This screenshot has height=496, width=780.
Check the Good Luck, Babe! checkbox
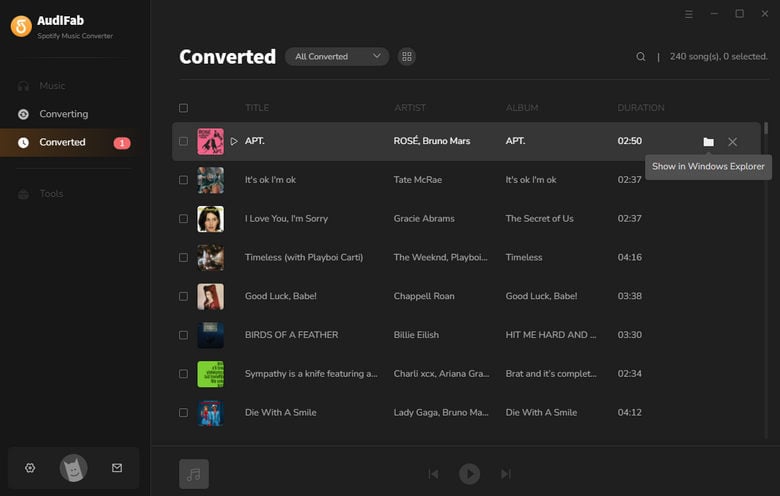click(x=183, y=296)
